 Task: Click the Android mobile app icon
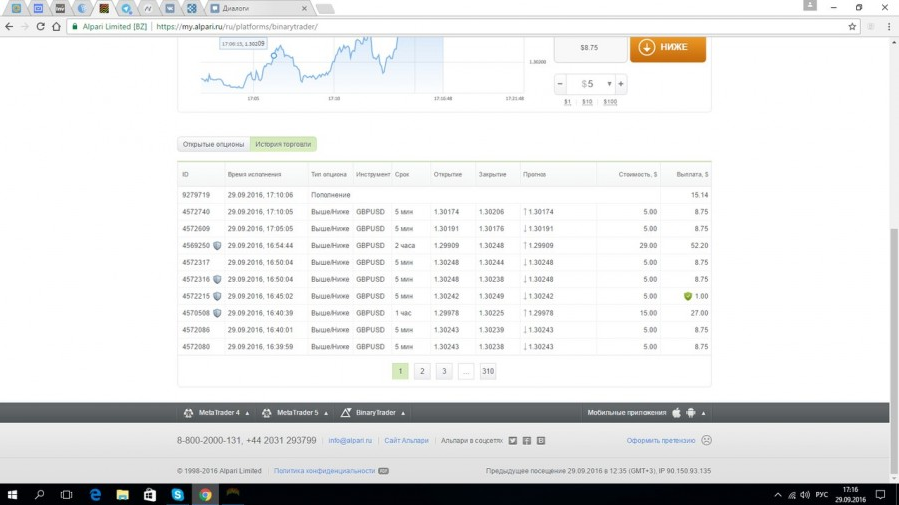click(691, 412)
